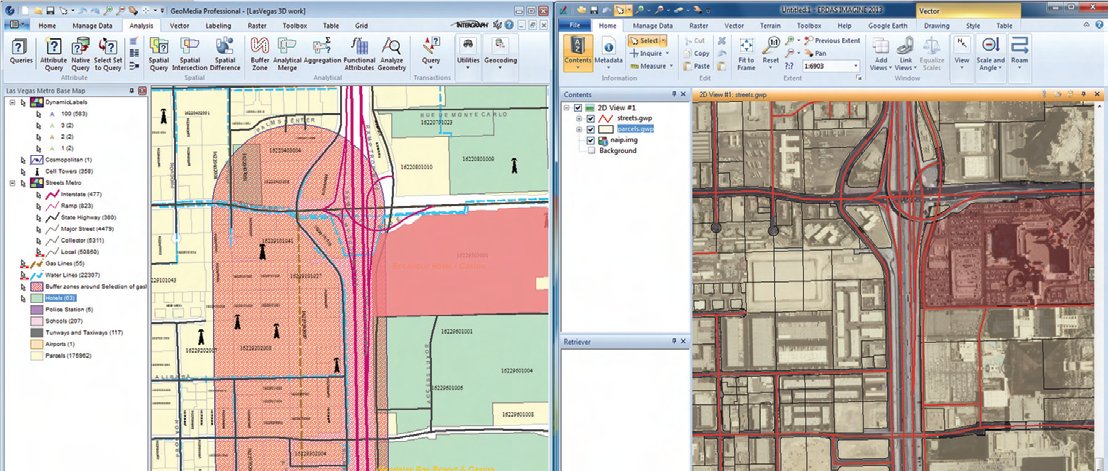The image size is (1108, 471).
Task: Click the Pan tool in ERDAS
Action: pos(816,53)
